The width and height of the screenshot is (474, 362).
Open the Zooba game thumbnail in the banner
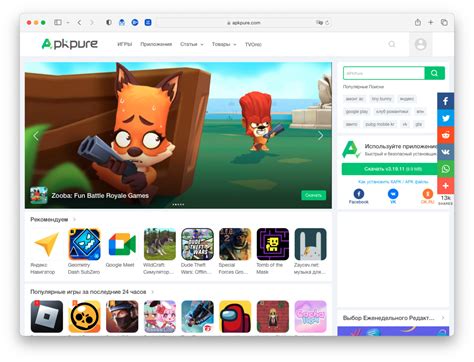coord(39,195)
